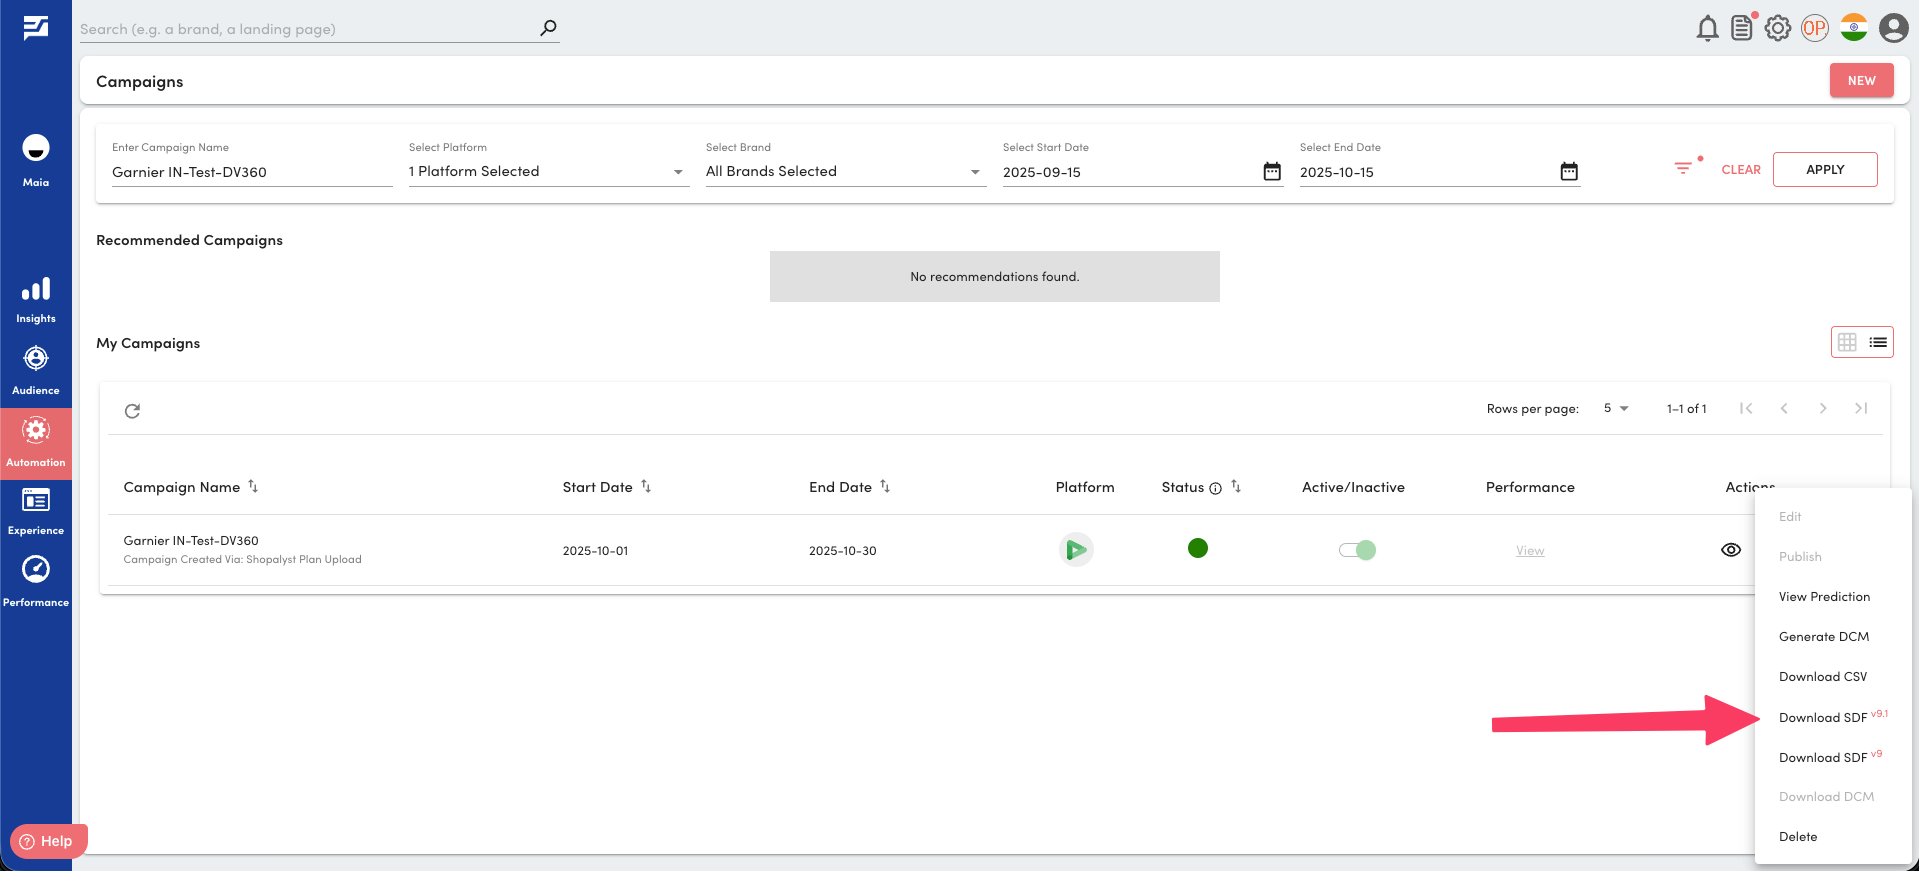Click the app logo in the sidebar

pyautogui.click(x=36, y=28)
